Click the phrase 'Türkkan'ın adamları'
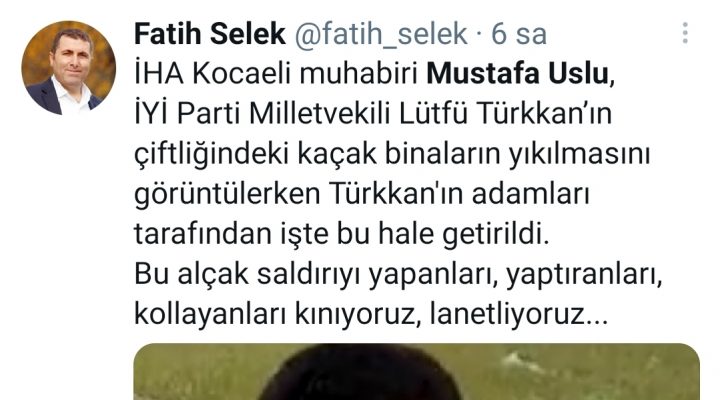The height and width of the screenshot is (400, 720). tap(459, 194)
